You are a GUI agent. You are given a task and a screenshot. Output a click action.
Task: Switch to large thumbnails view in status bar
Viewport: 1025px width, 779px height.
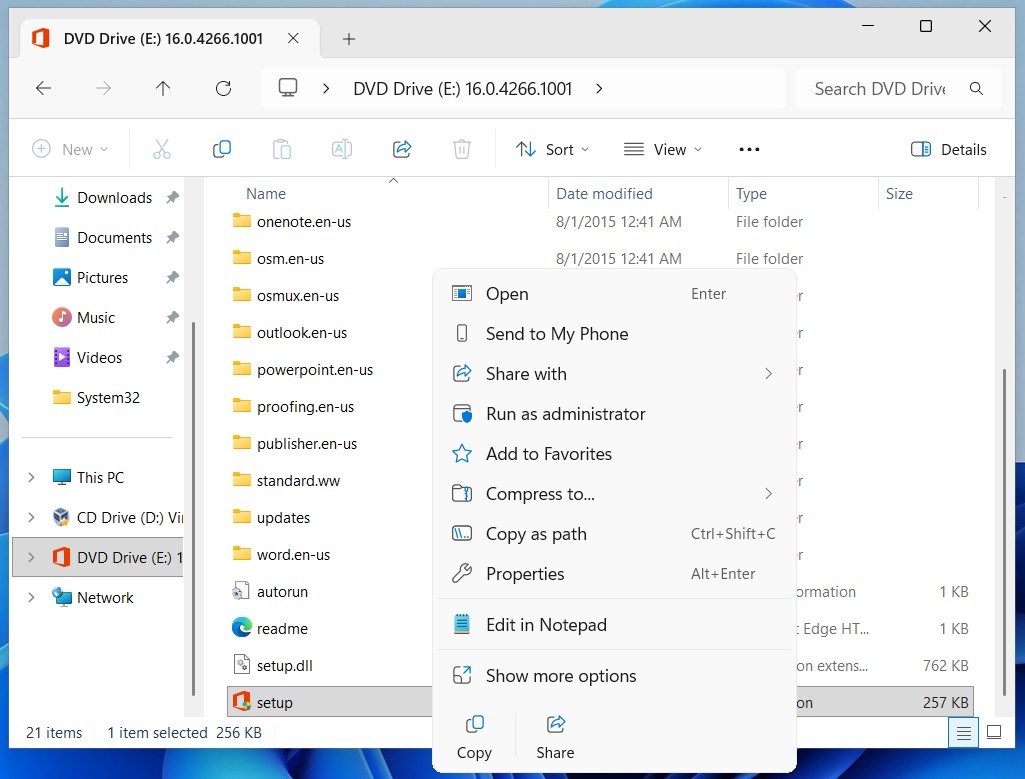tap(994, 732)
